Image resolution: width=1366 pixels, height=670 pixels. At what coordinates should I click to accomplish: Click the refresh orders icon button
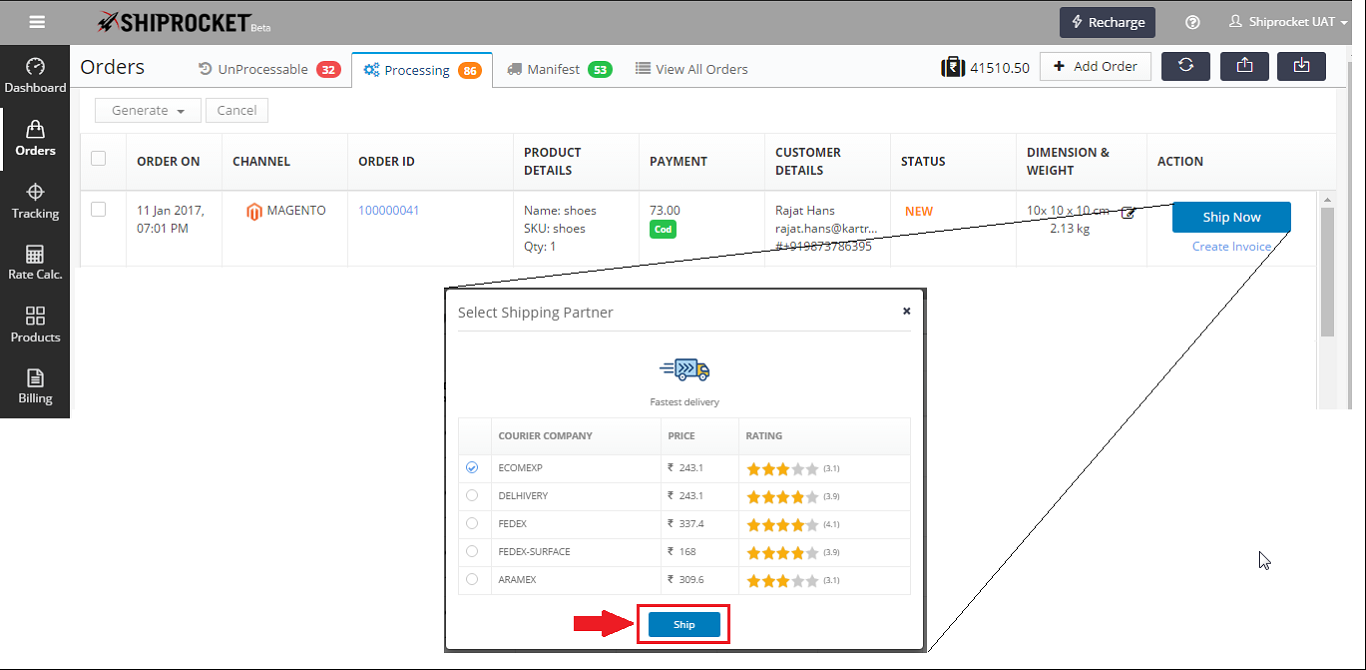pos(1186,66)
